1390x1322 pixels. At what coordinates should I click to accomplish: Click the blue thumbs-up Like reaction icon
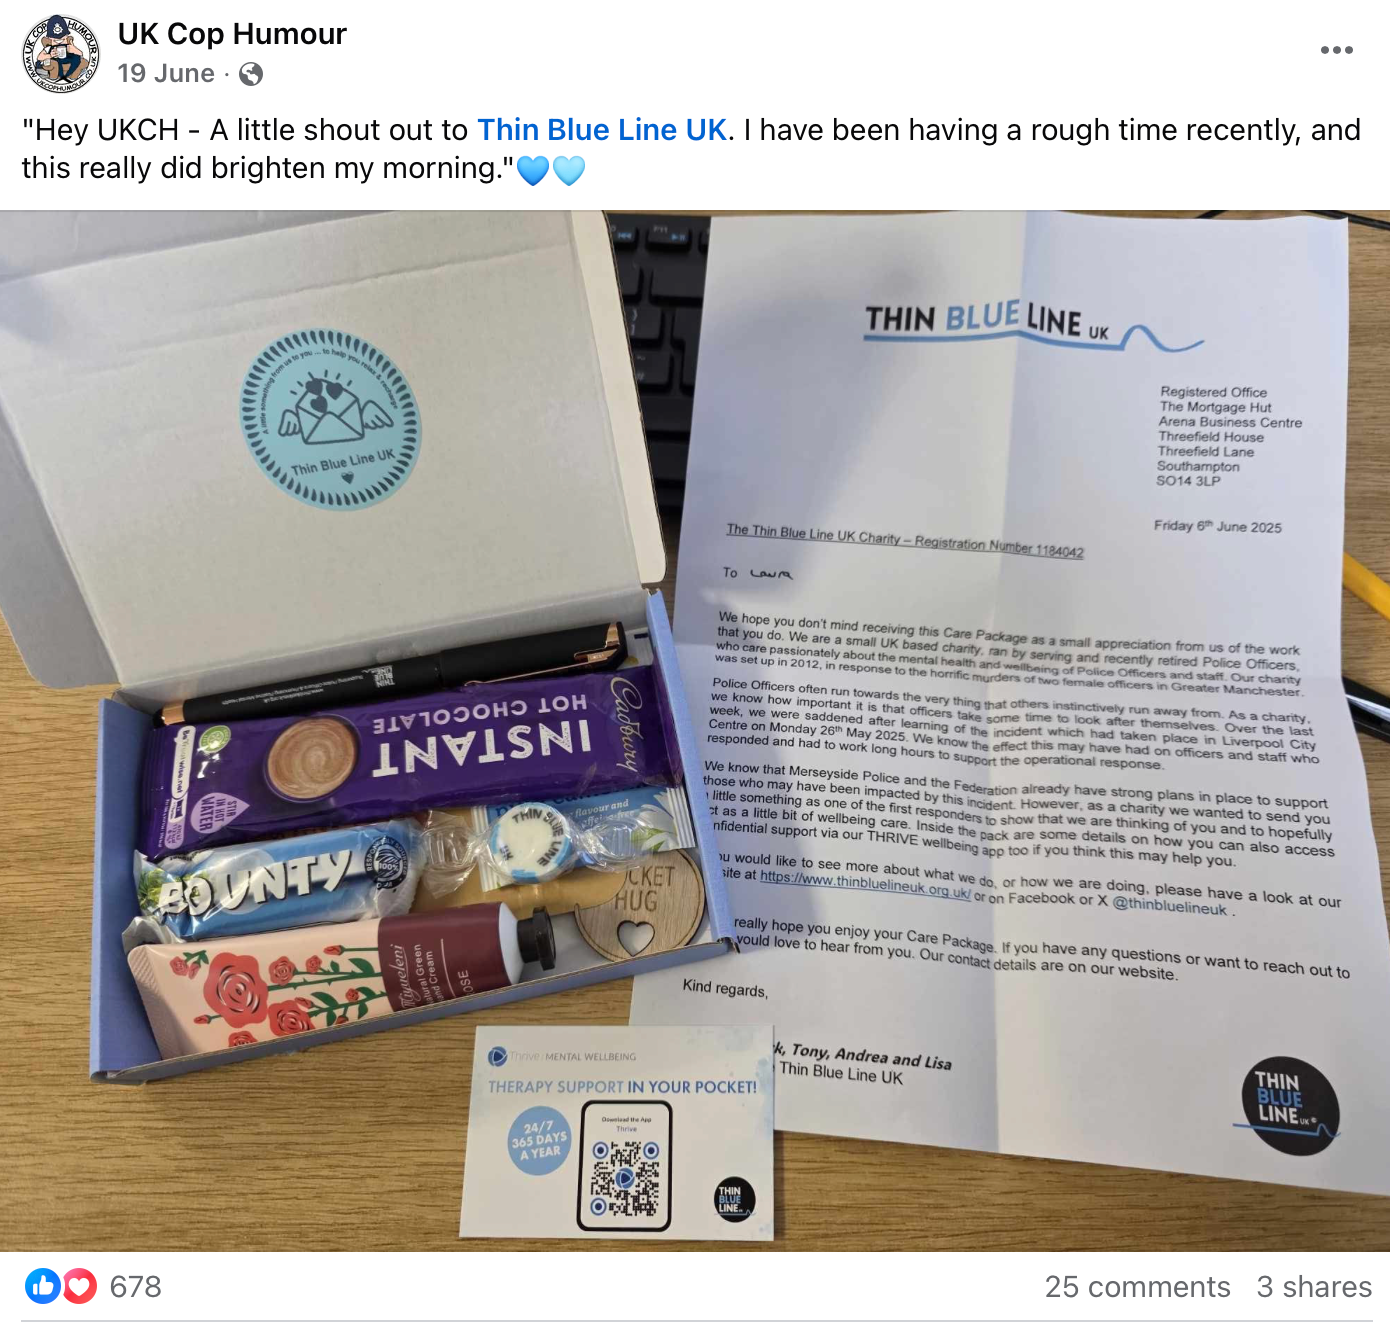[x=43, y=1286]
